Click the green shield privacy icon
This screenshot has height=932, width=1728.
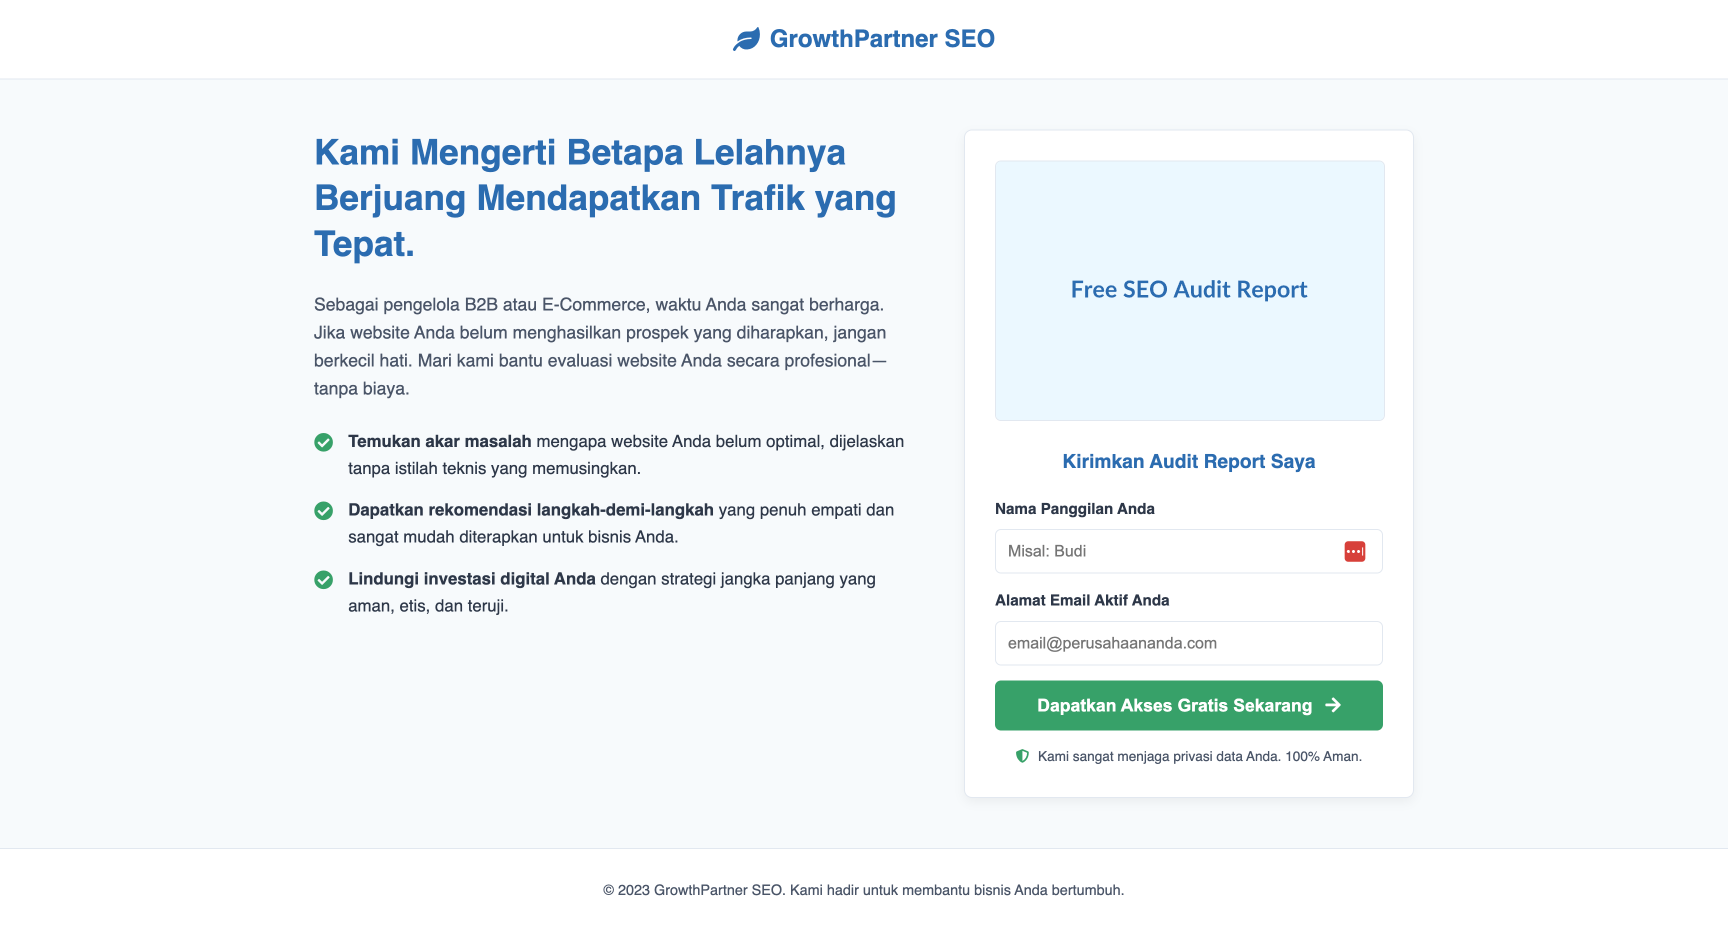pyautogui.click(x=1021, y=756)
